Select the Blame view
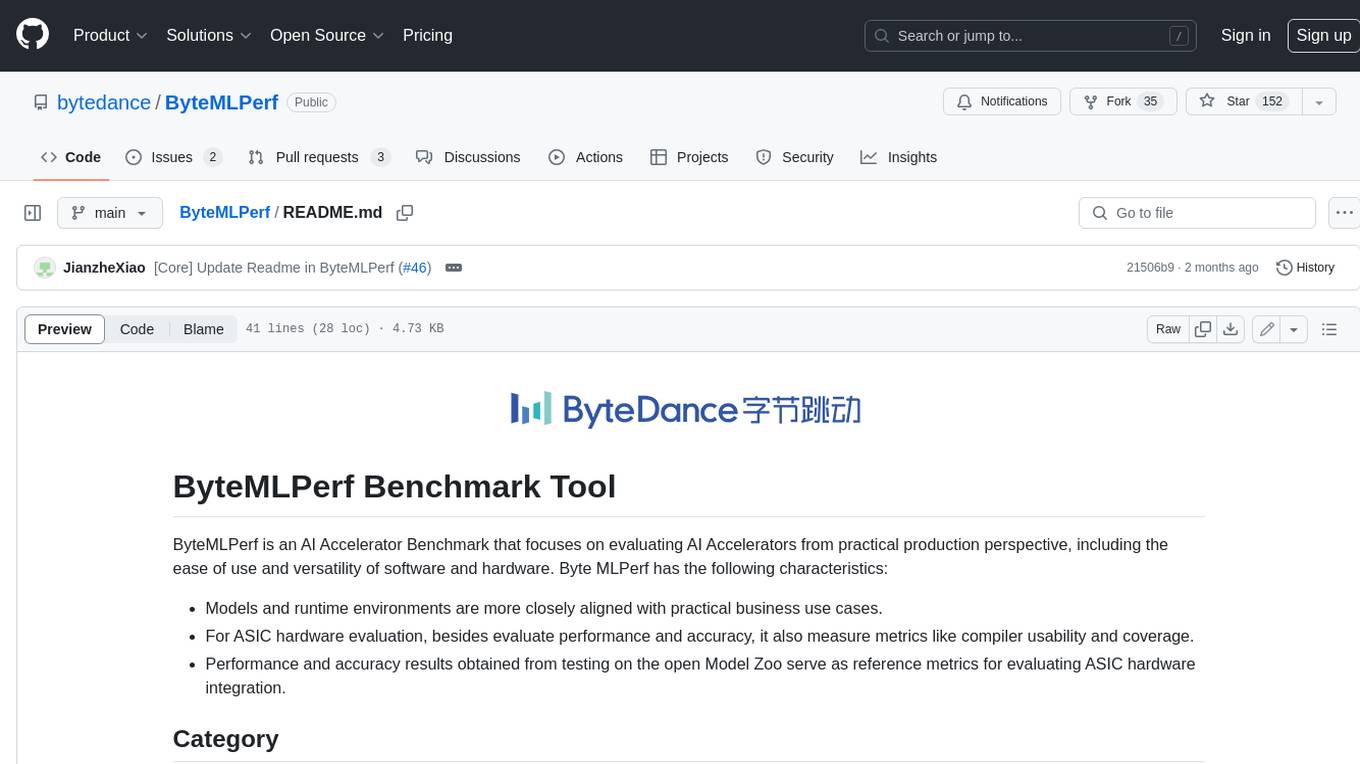1360x764 pixels. coord(203,329)
